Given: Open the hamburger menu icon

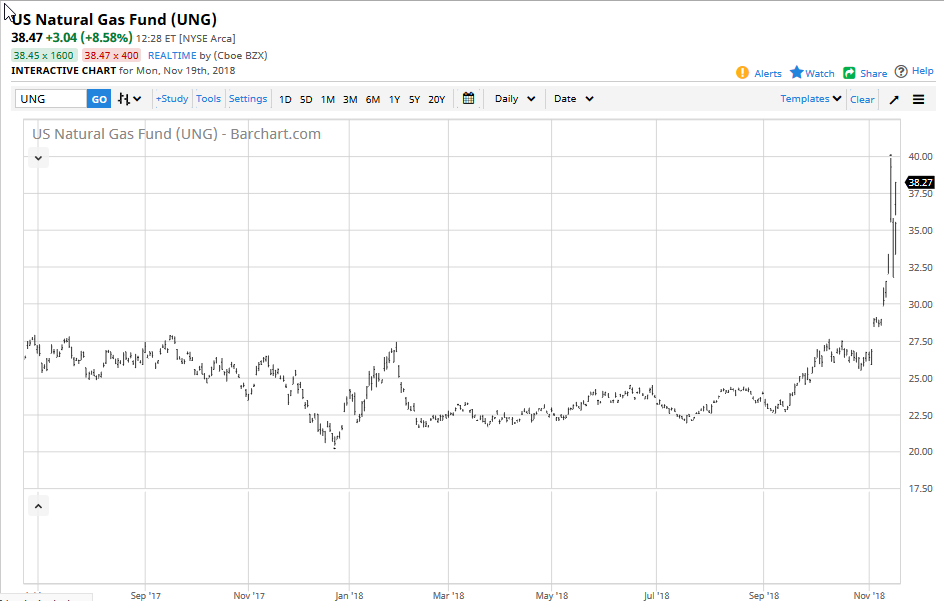Looking at the screenshot, I should coord(918,99).
